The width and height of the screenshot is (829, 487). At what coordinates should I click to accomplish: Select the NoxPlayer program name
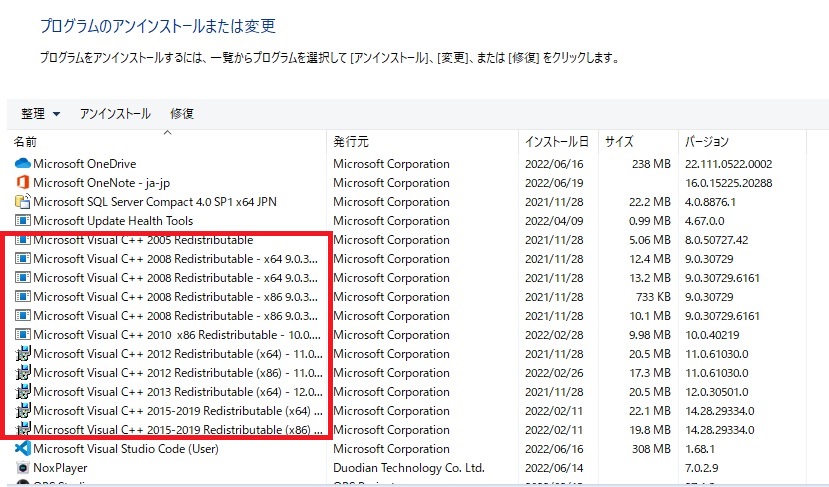(x=60, y=467)
